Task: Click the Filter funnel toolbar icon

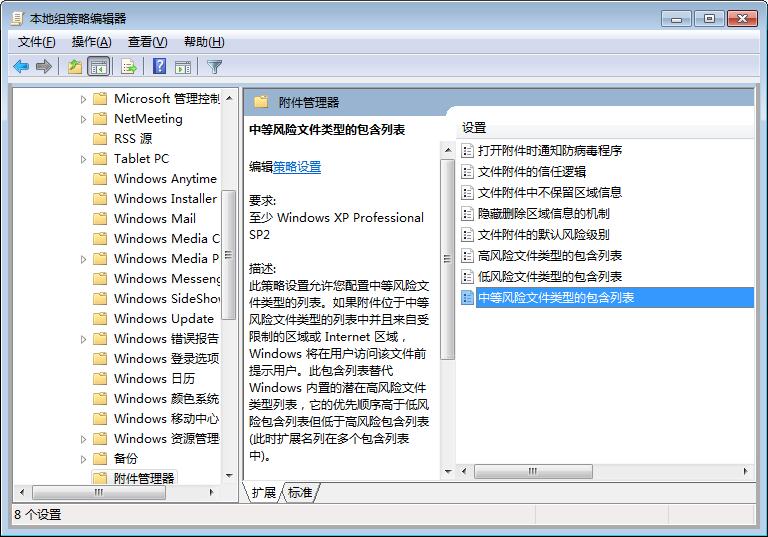Action: 215,67
